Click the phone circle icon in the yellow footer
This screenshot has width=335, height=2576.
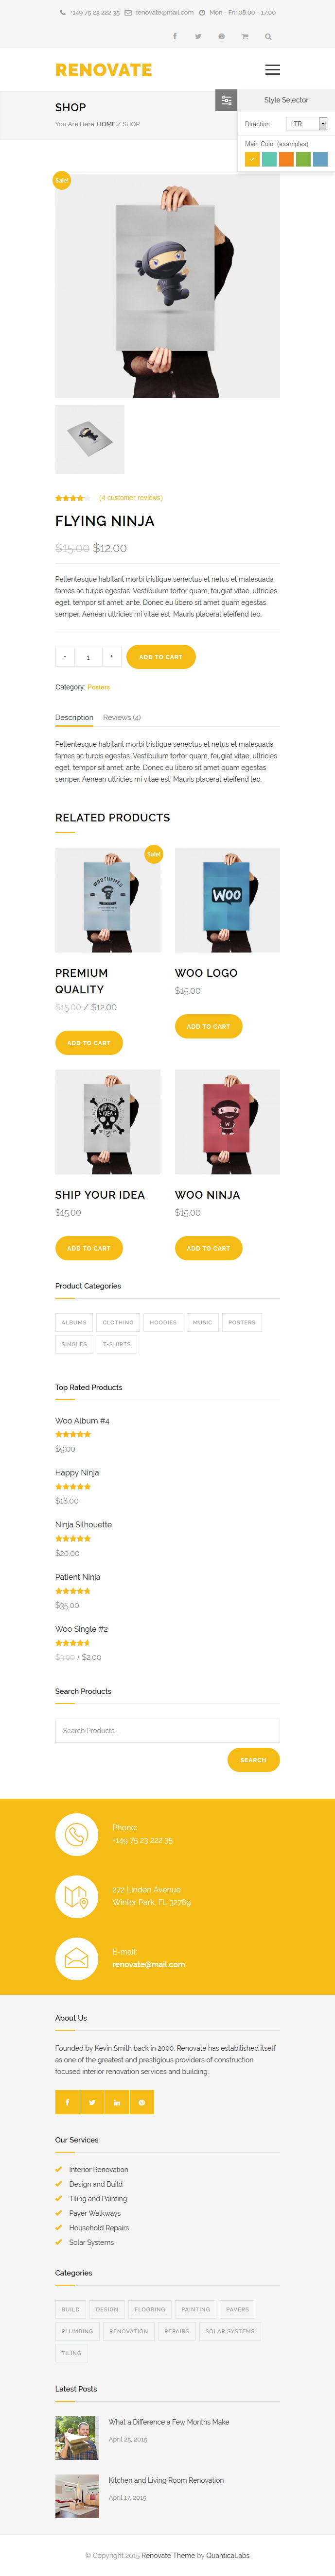tap(77, 1835)
